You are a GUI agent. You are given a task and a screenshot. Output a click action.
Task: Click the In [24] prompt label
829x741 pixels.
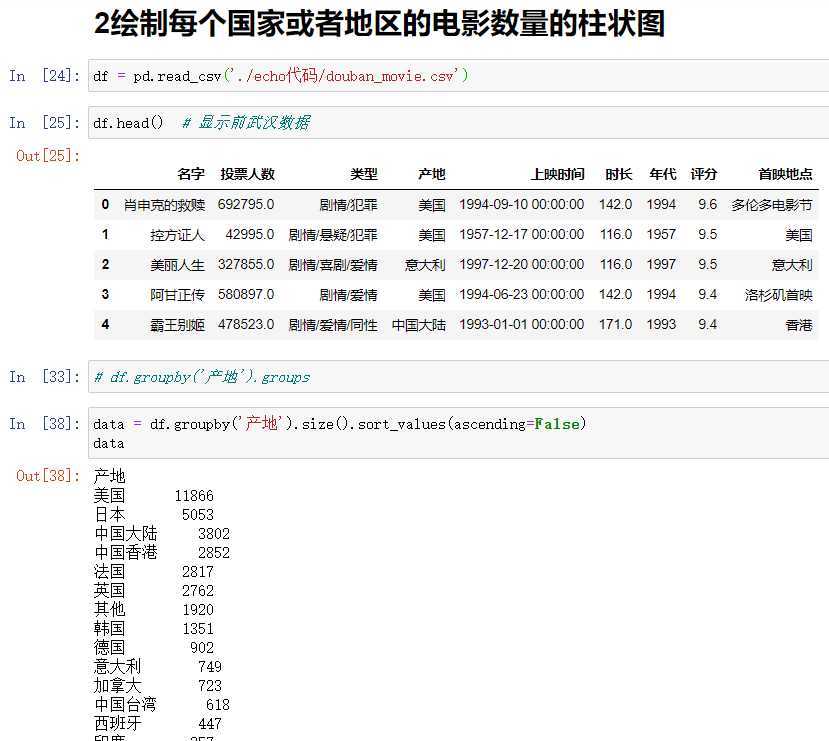click(44, 76)
